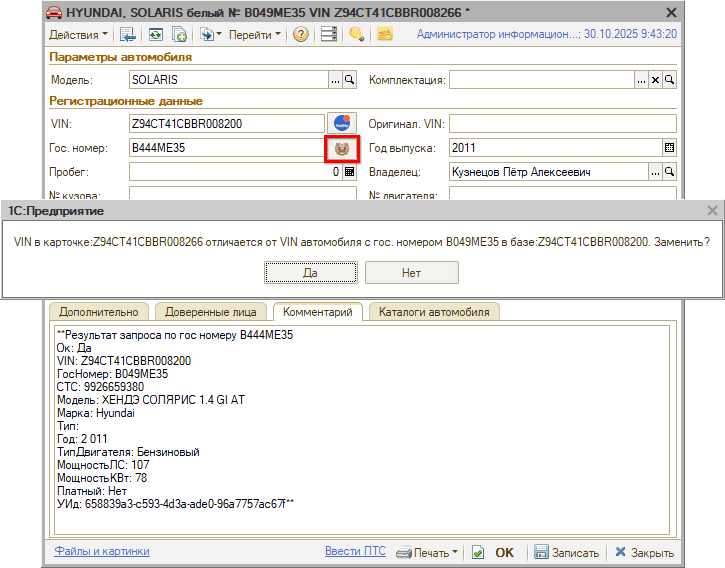Click into the Гос. номер input field
Image resolution: width=725 pixels, height=568 pixels.
225,148
